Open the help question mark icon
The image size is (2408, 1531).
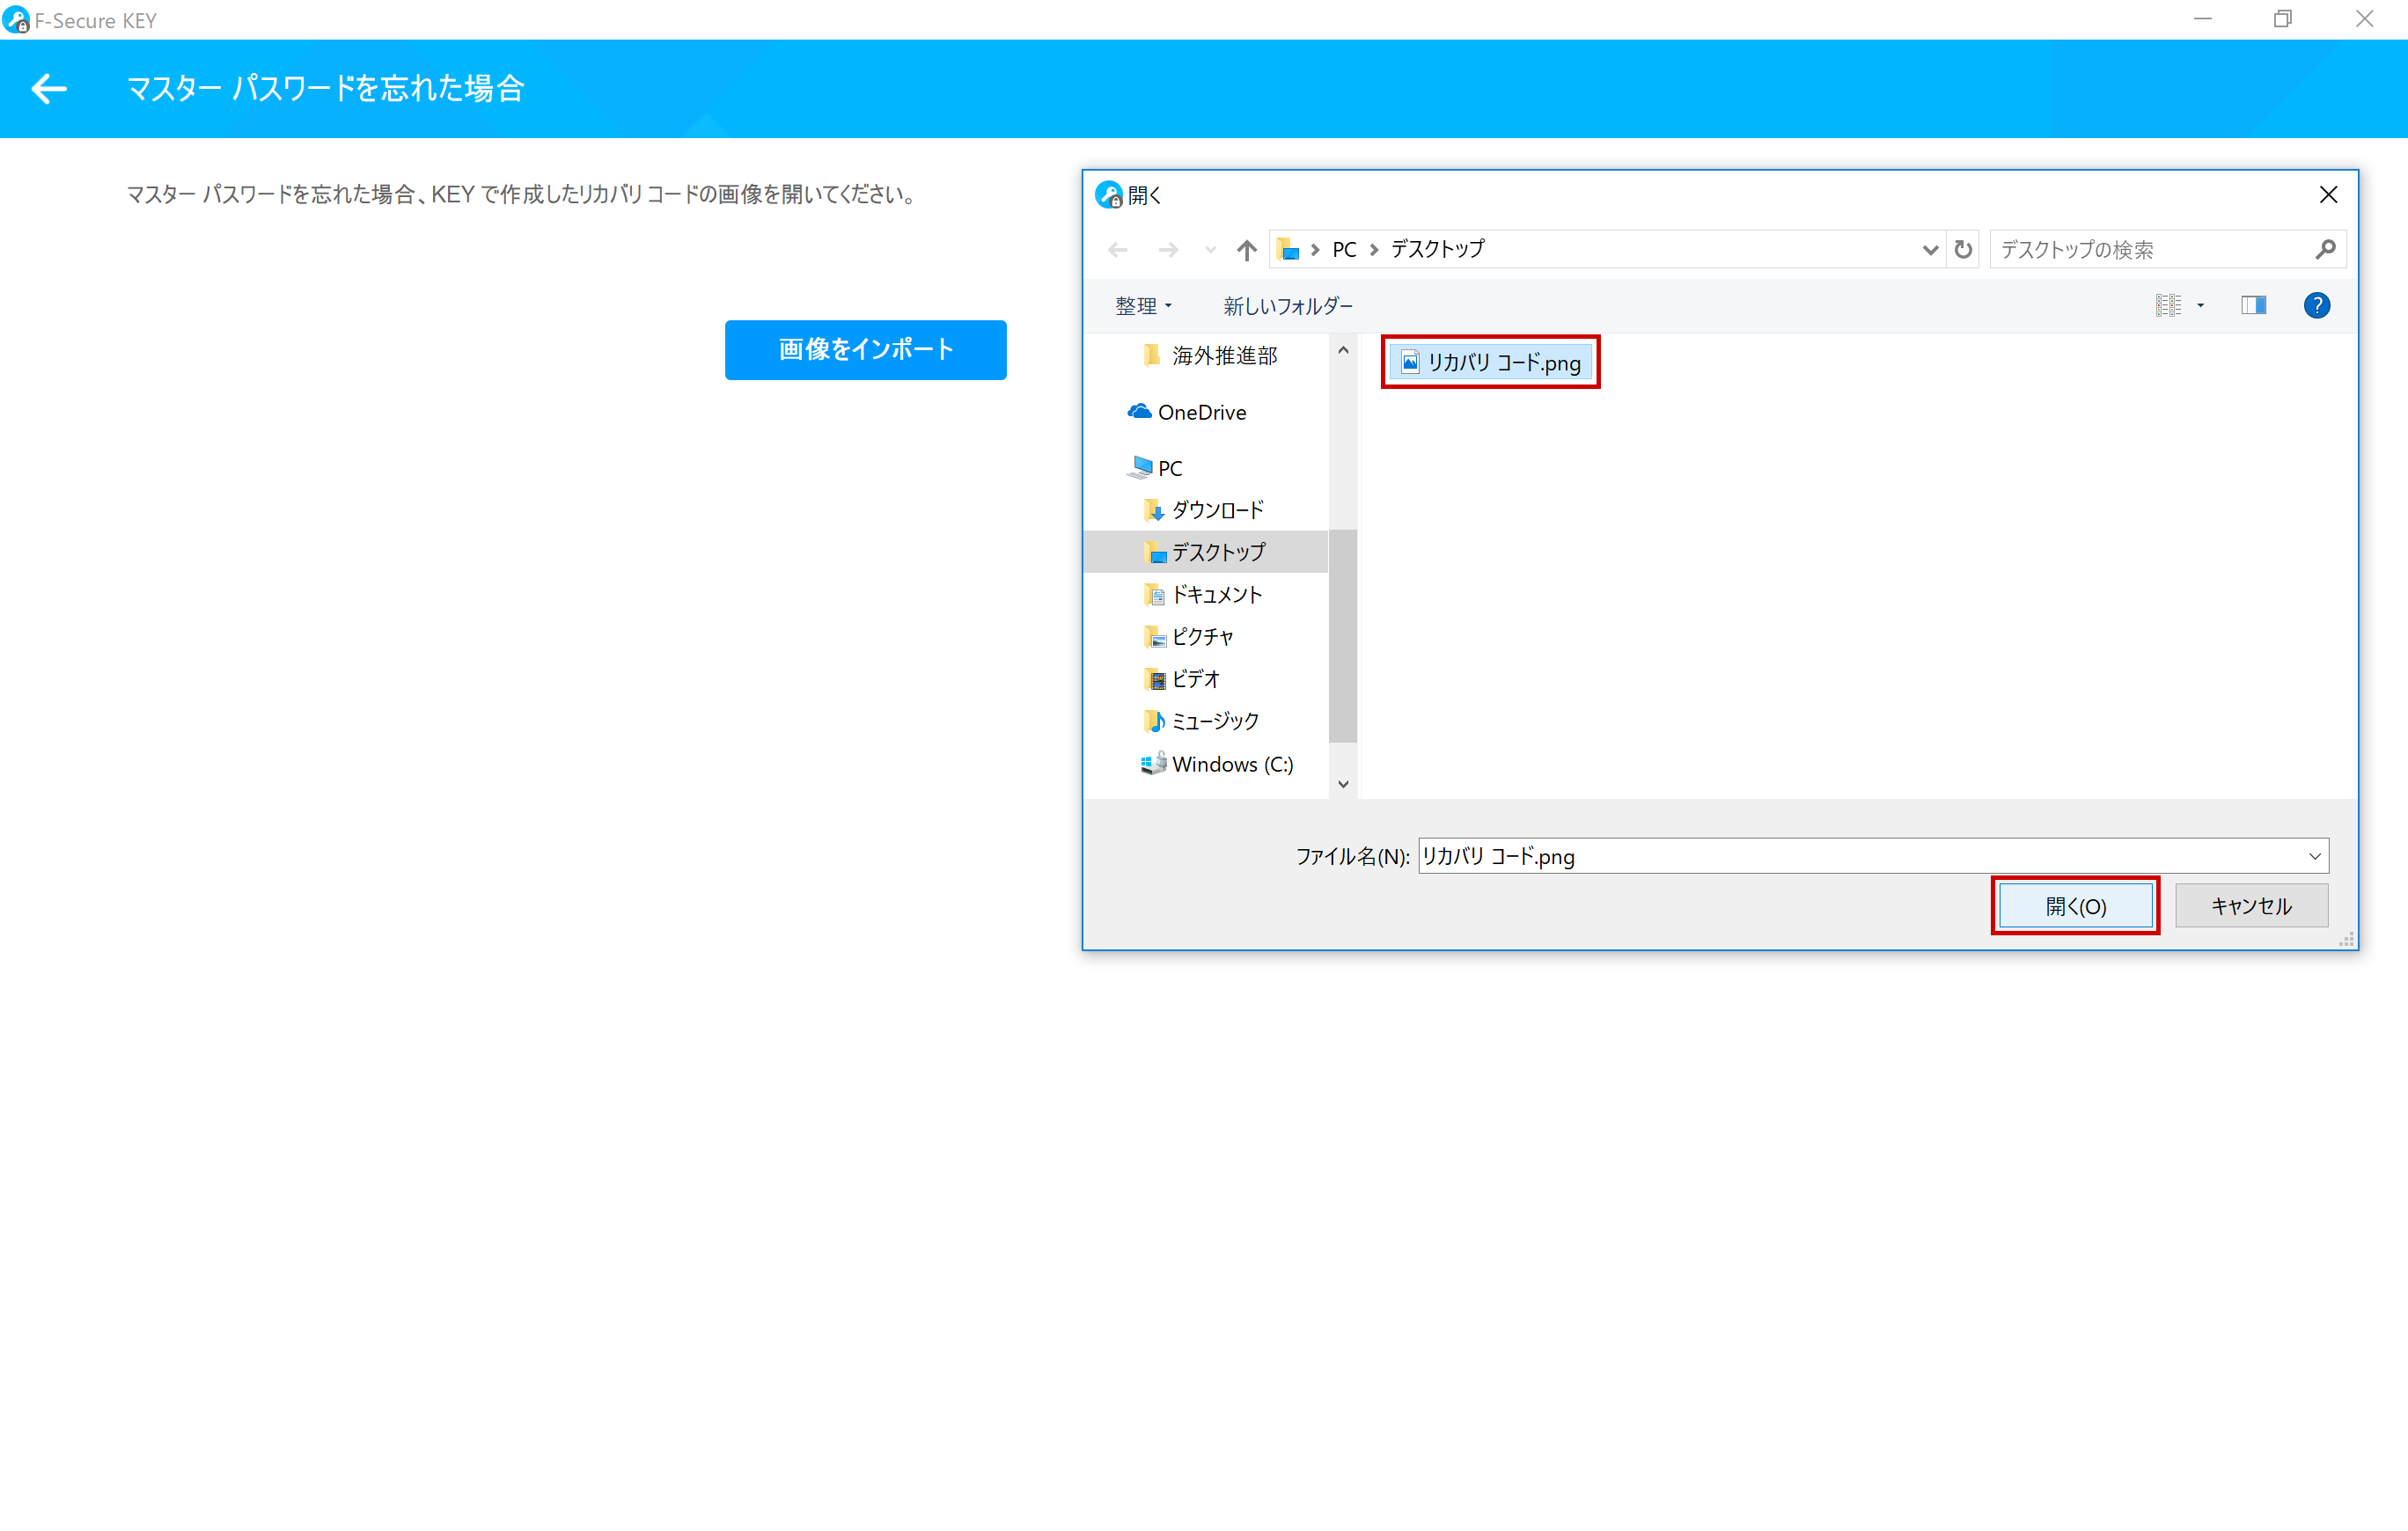(x=2316, y=306)
